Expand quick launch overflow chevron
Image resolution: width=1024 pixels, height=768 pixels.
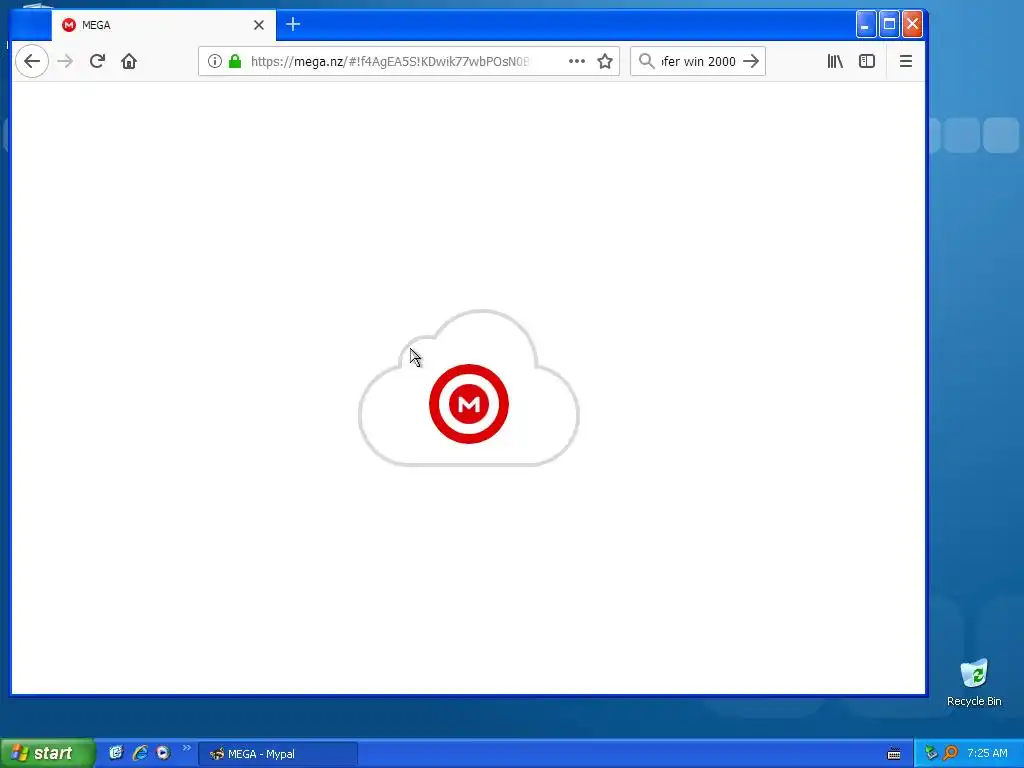(x=186, y=748)
